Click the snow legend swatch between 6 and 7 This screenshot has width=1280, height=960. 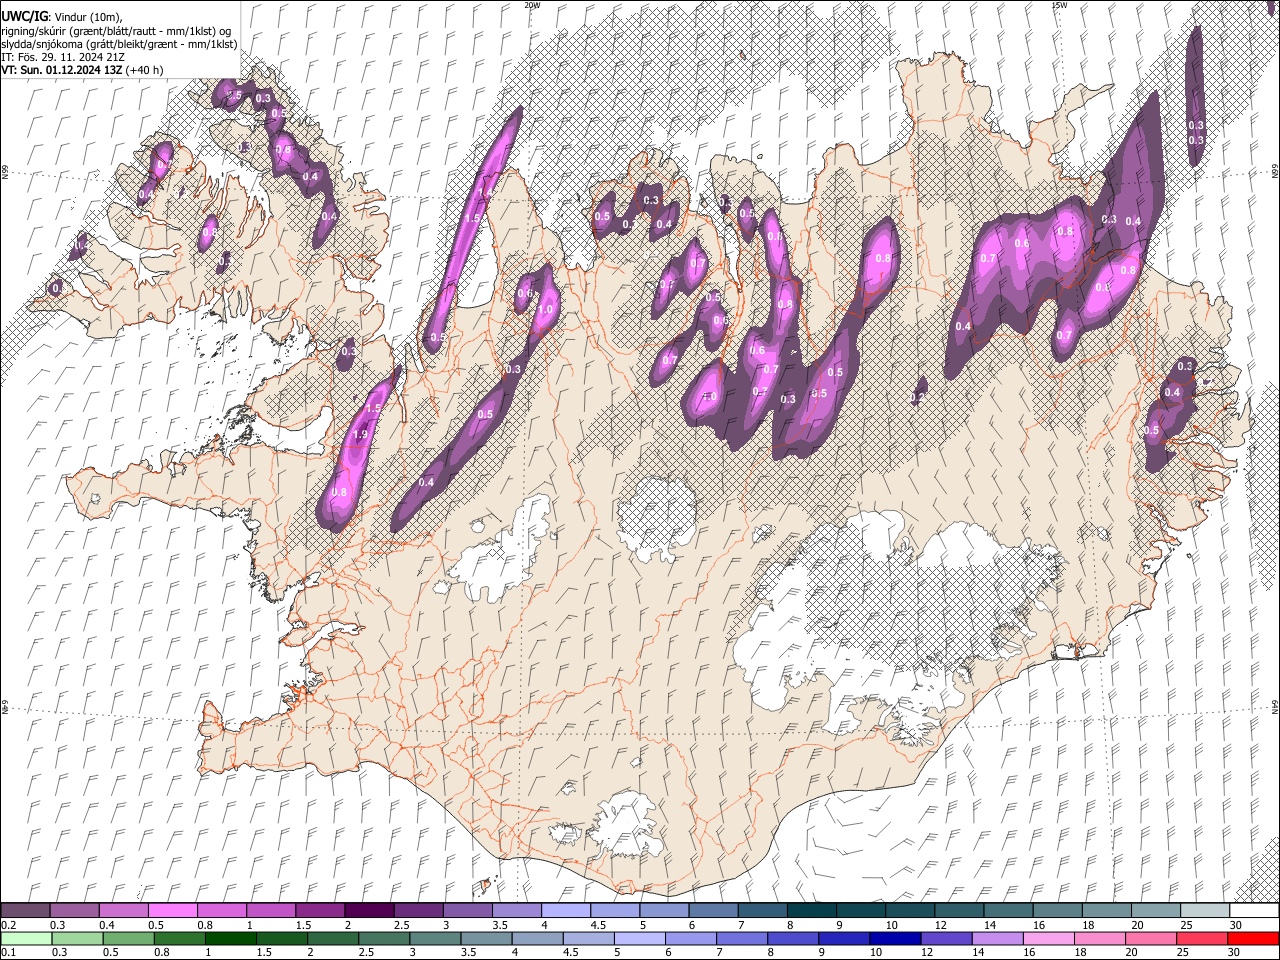tap(714, 910)
